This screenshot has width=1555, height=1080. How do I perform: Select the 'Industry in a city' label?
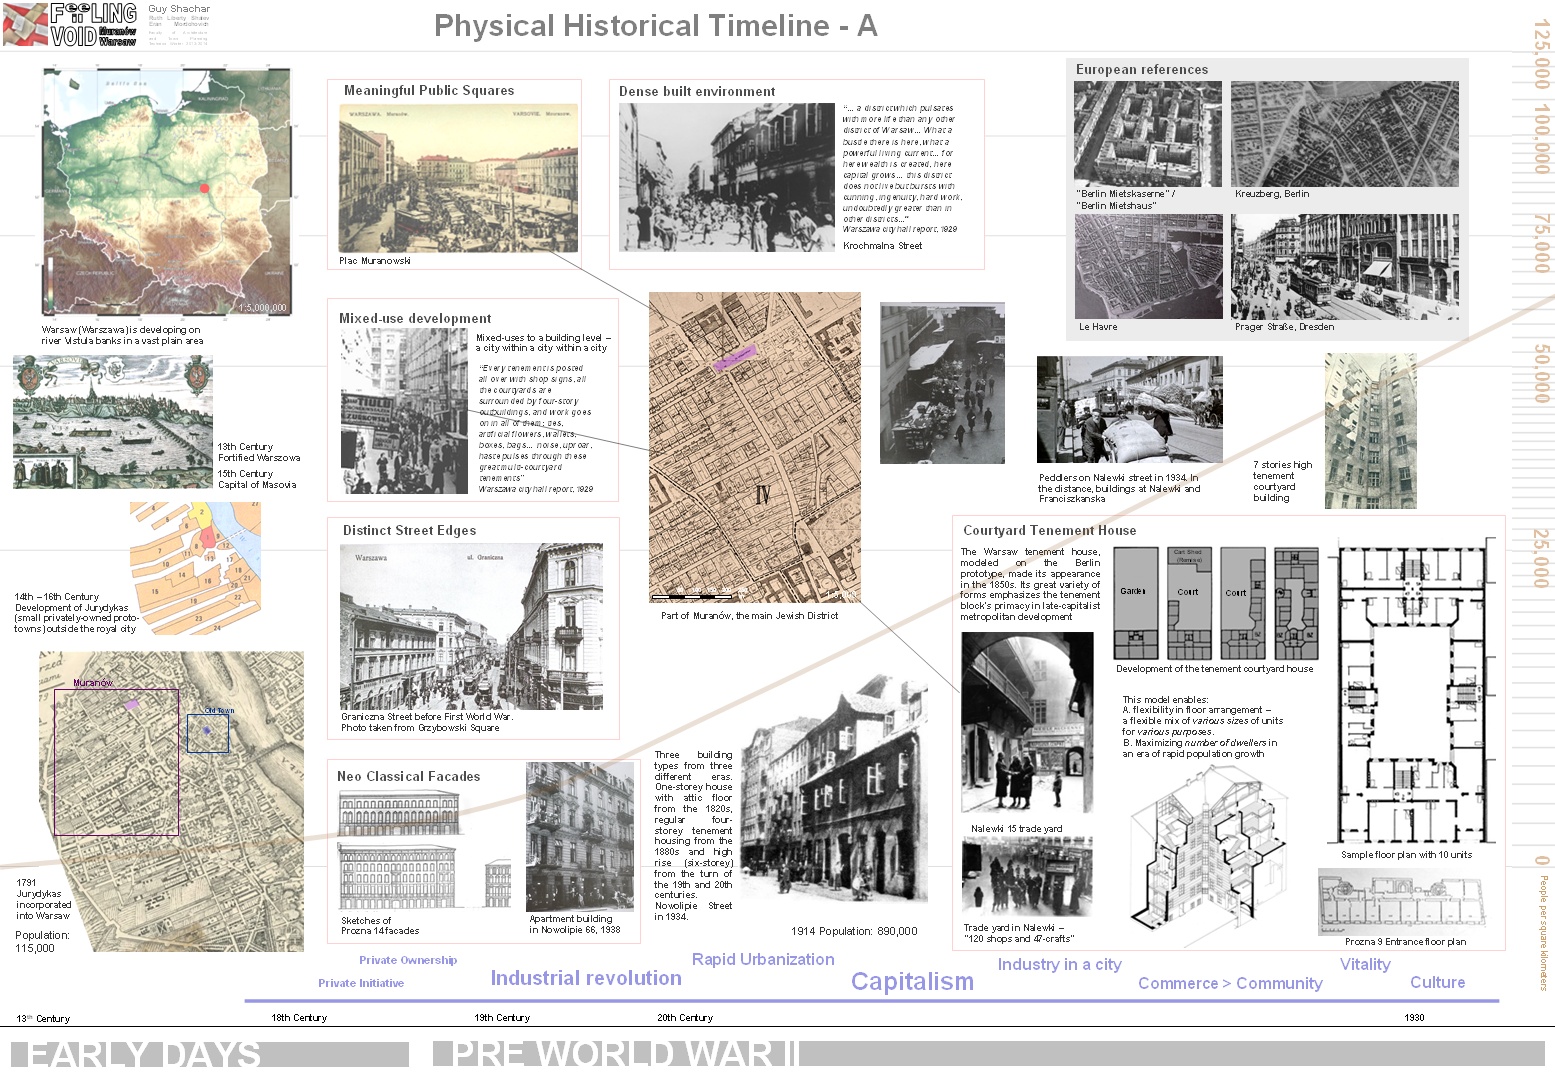pos(1059,965)
